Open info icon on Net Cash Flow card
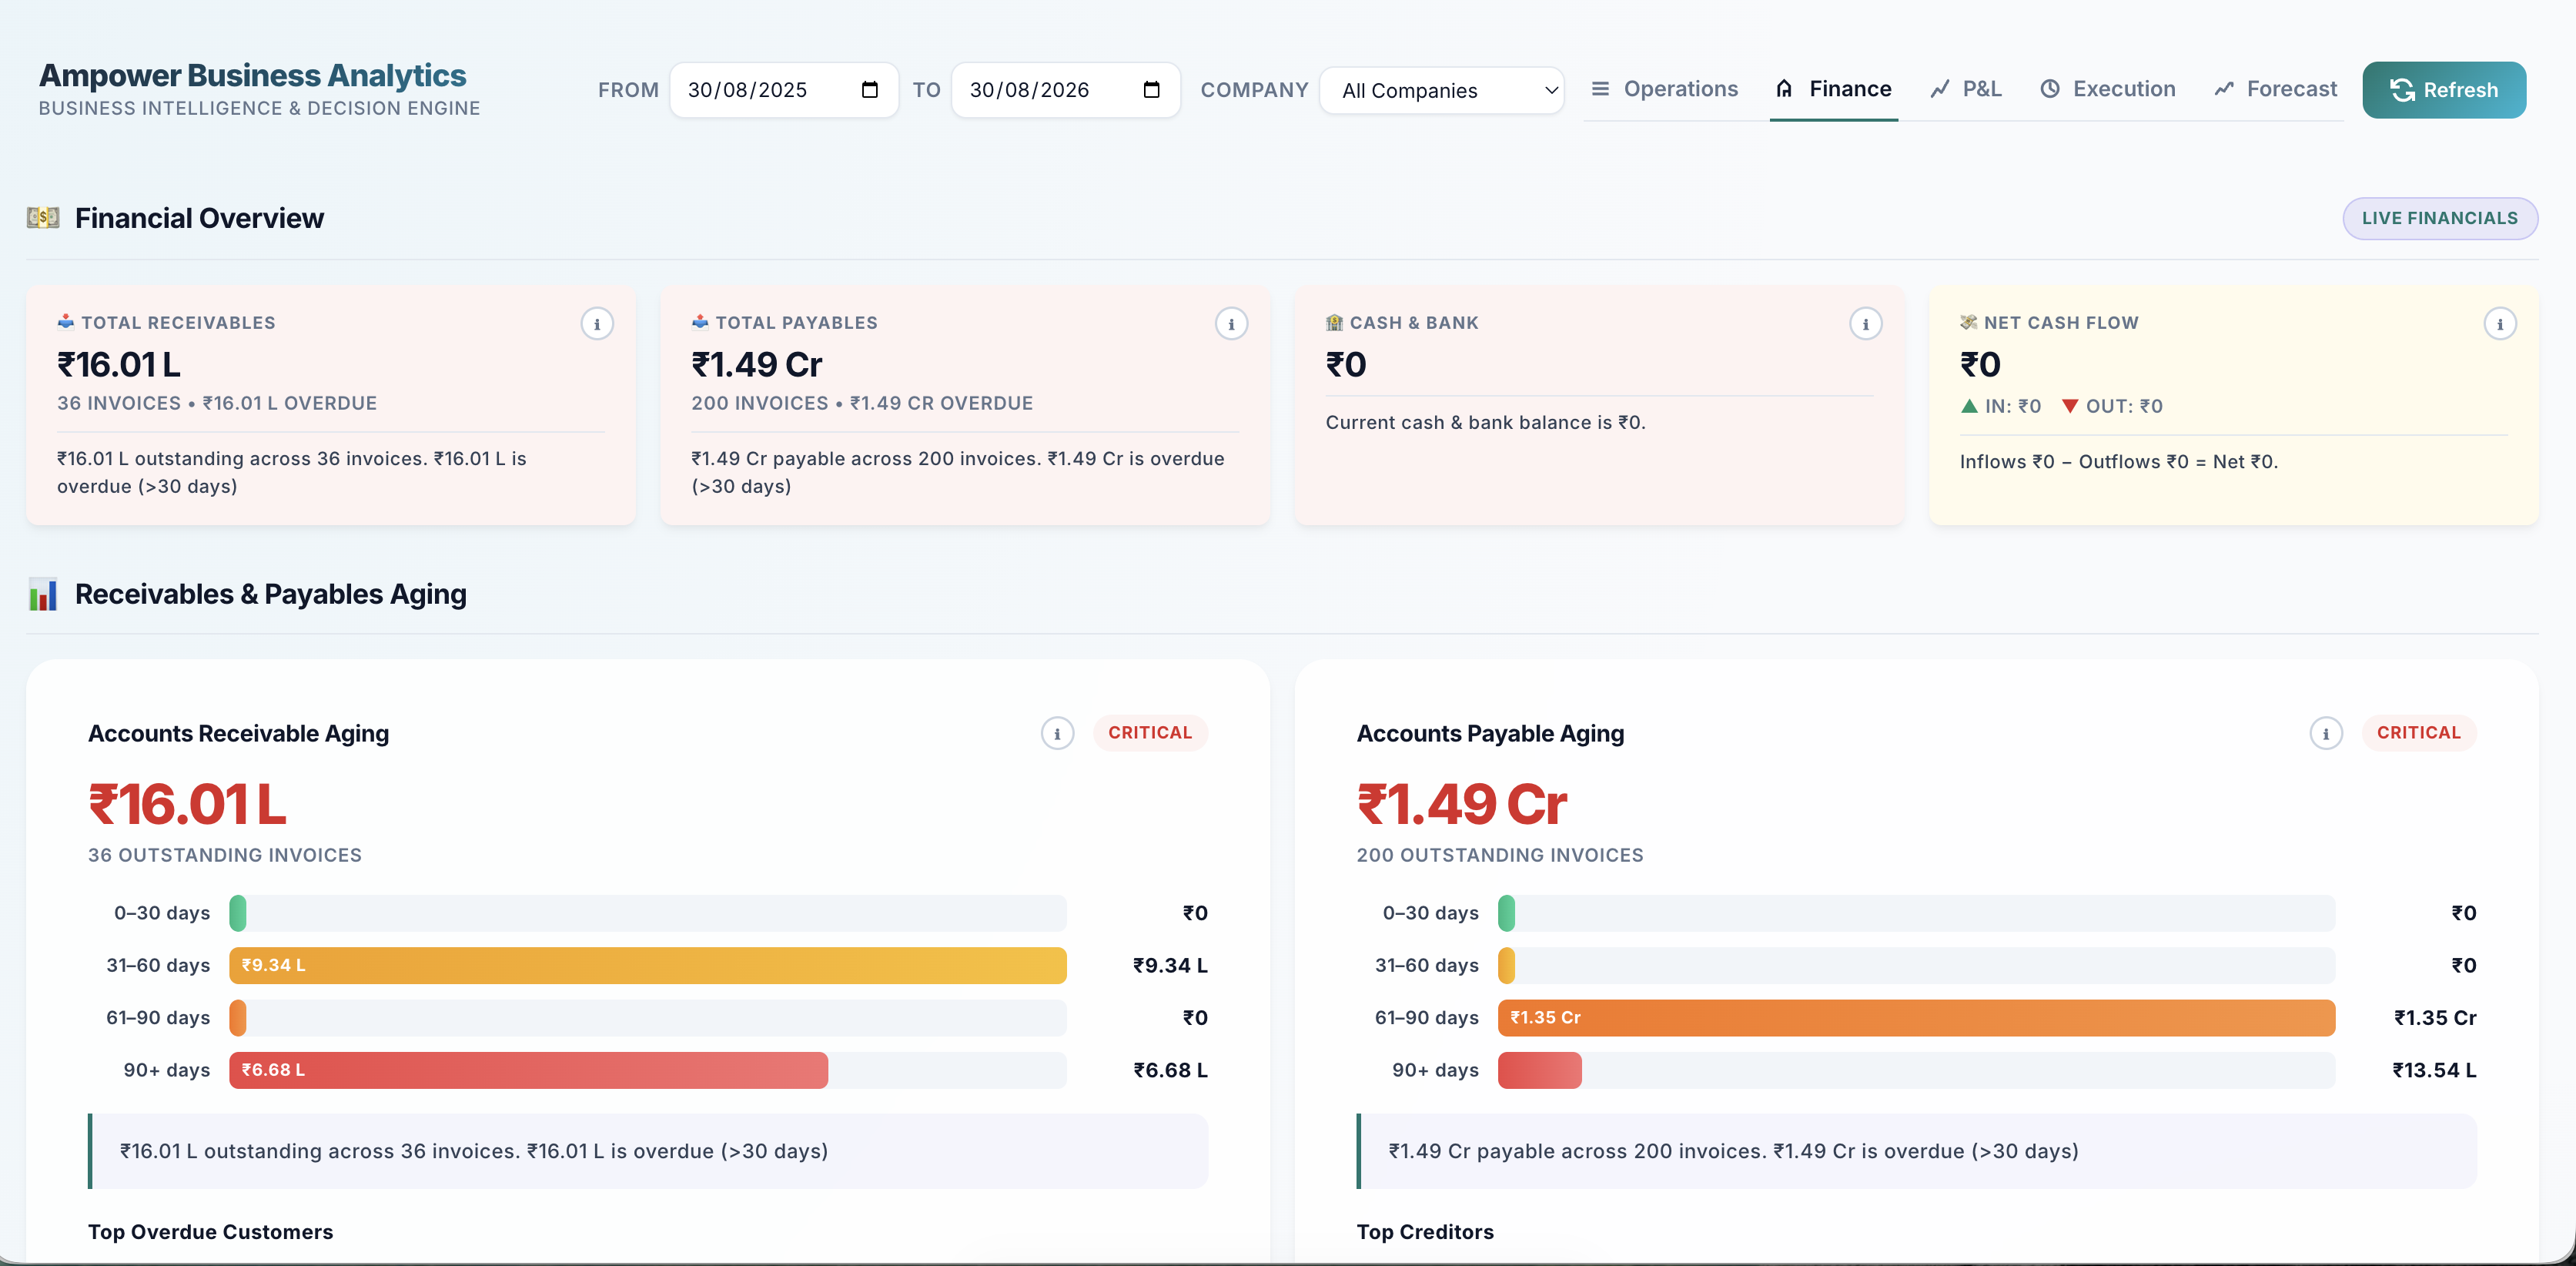 (x=2499, y=324)
